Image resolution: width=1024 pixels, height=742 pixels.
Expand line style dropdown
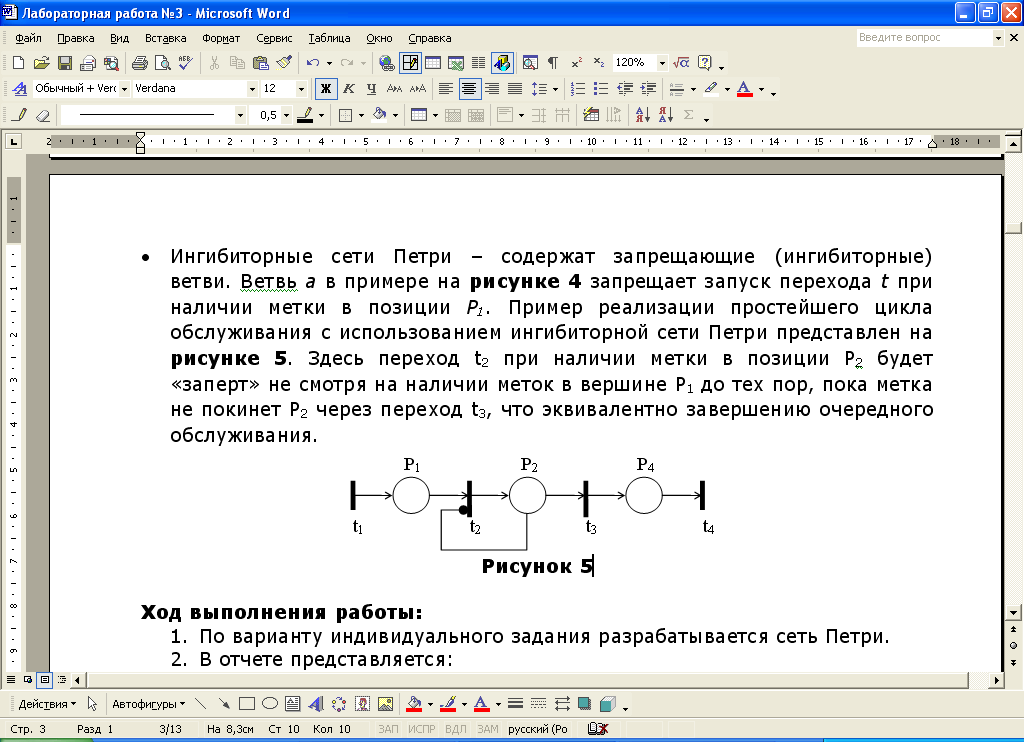click(240, 116)
